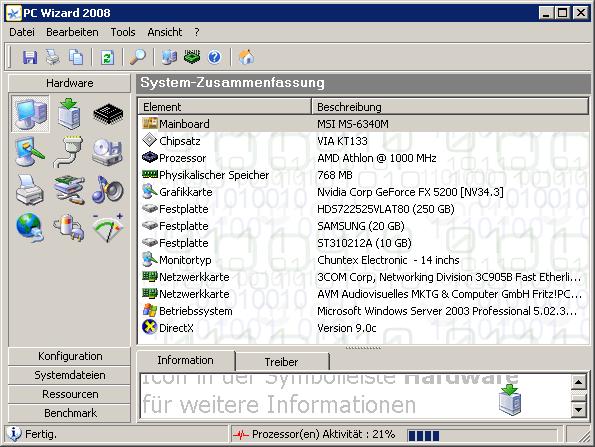Click the 768 MB memory value

[335, 175]
